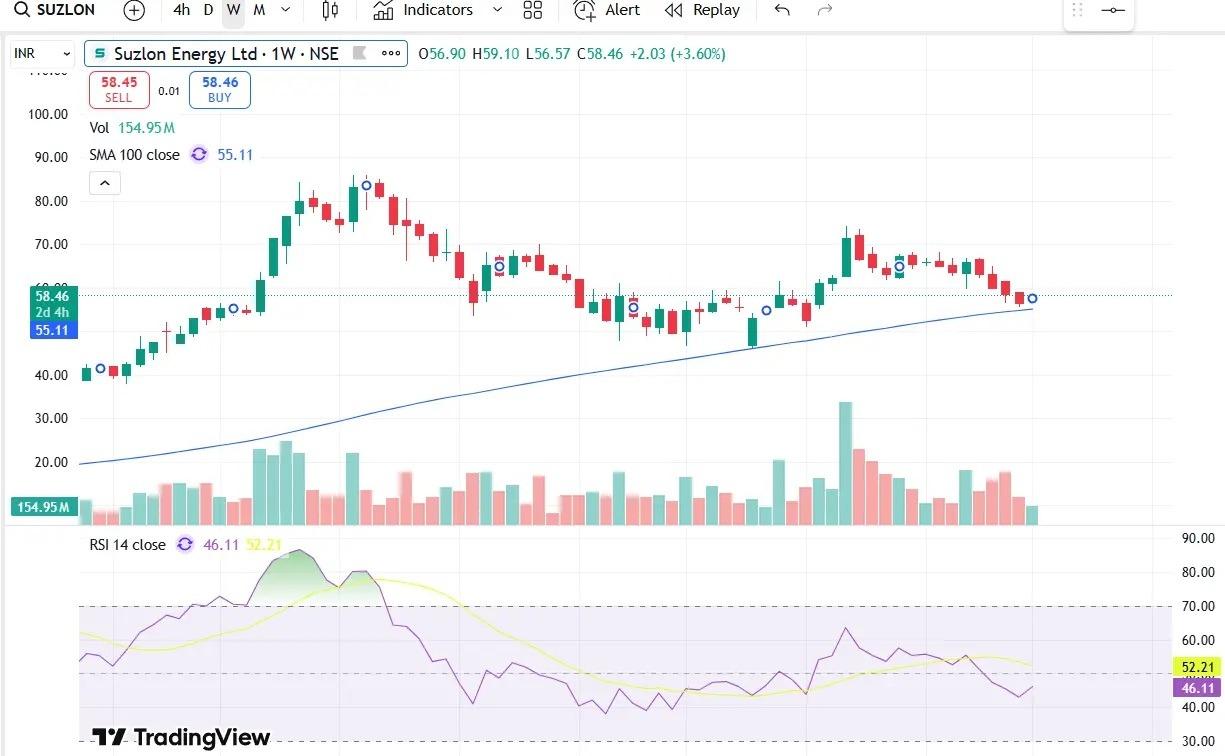This screenshot has width=1225, height=756.
Task: Click the 154.95M volume axis label
Action: tap(45, 507)
